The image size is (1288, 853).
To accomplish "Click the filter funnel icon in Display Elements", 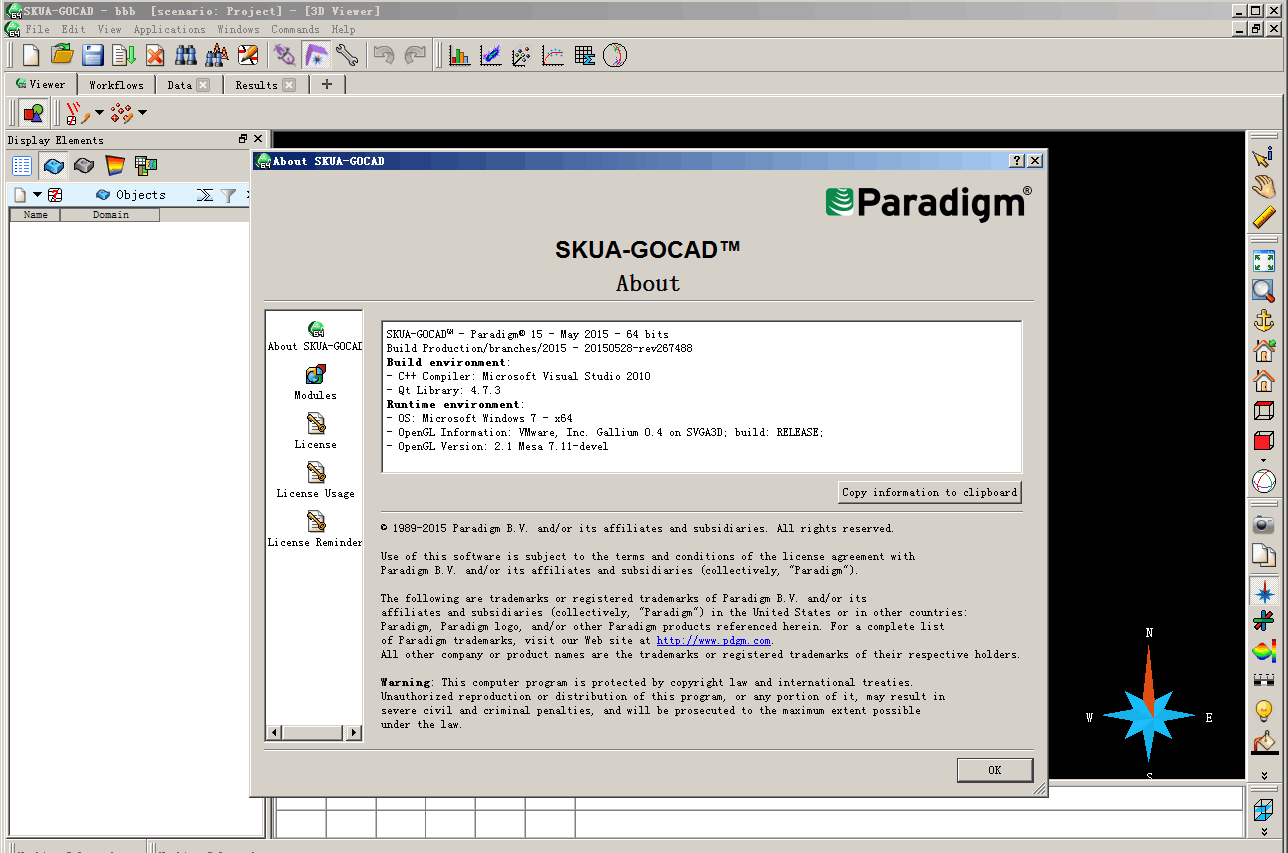I will click(228, 195).
